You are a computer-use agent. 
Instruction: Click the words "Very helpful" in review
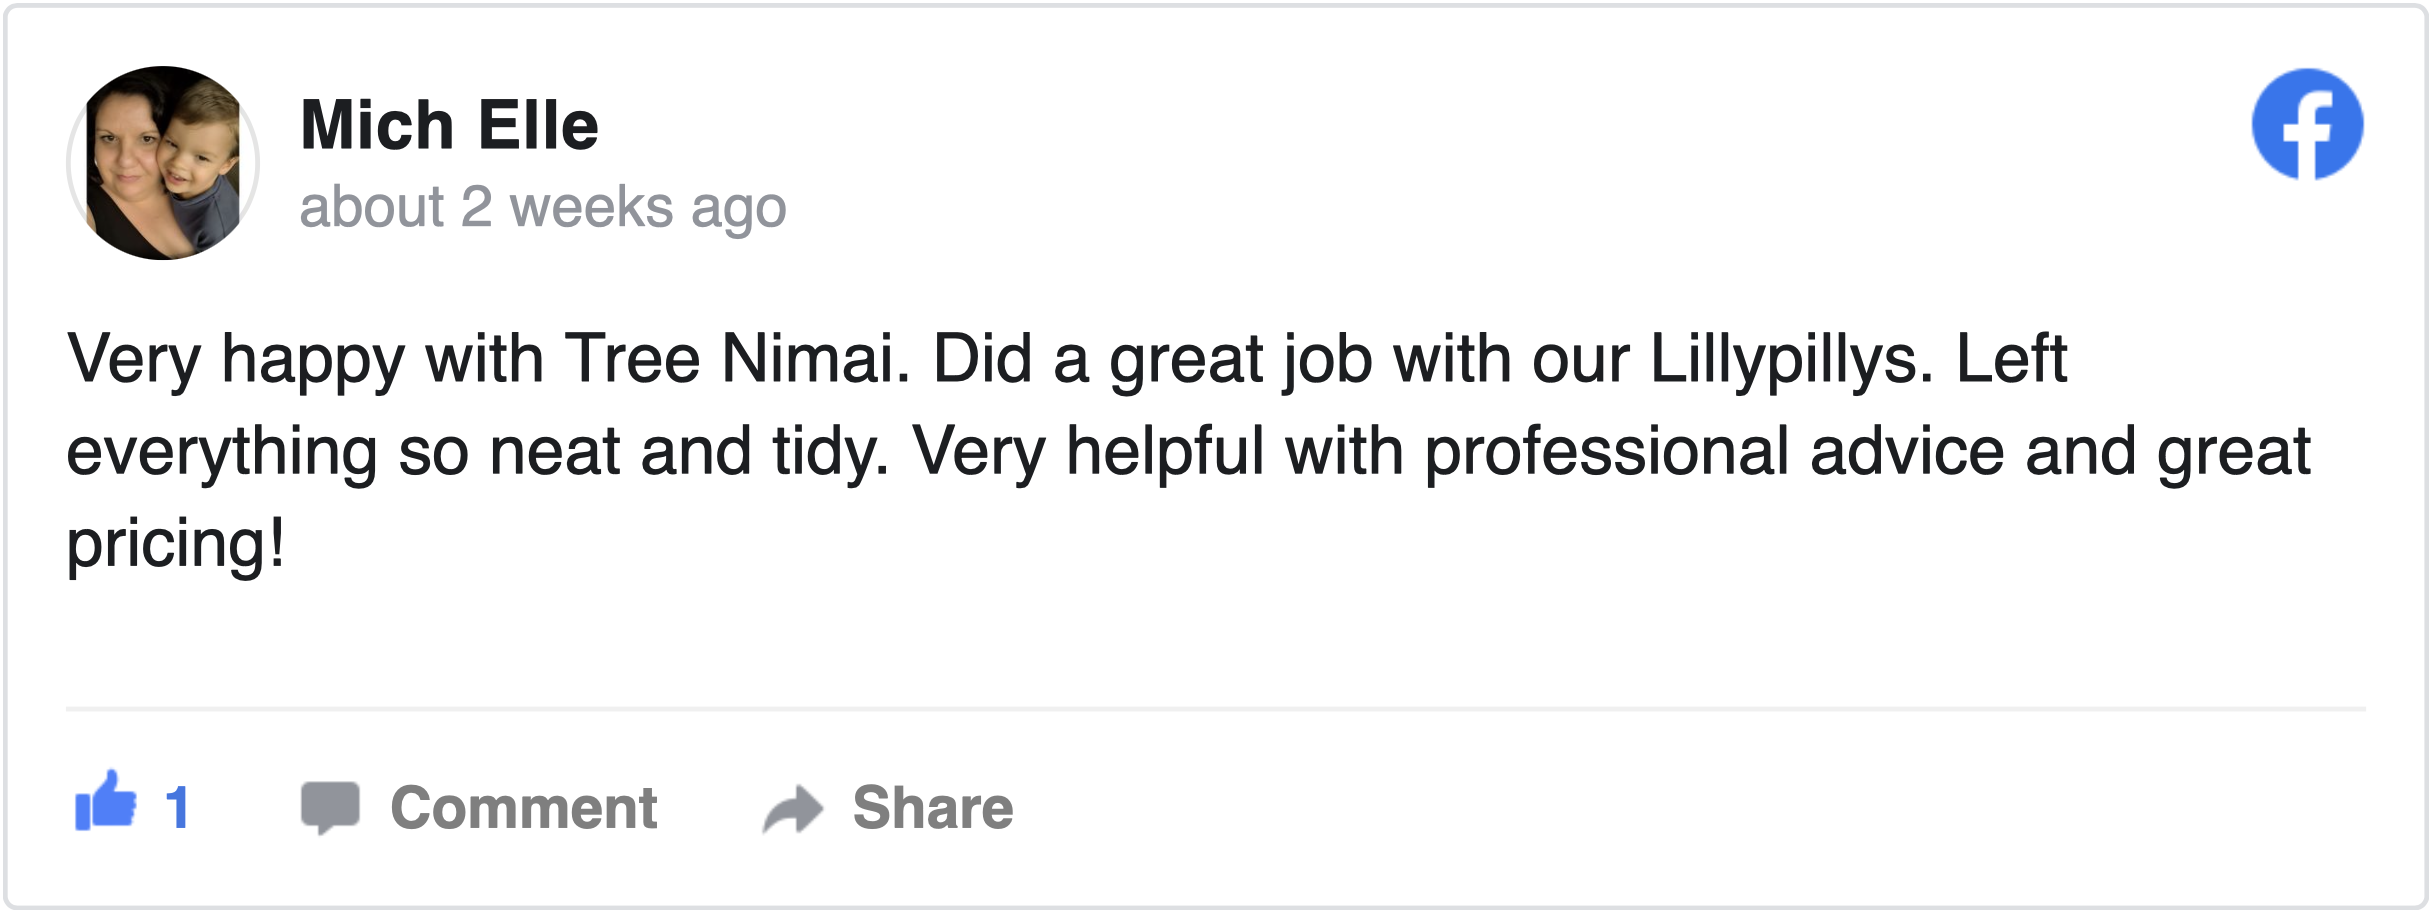point(1088,452)
